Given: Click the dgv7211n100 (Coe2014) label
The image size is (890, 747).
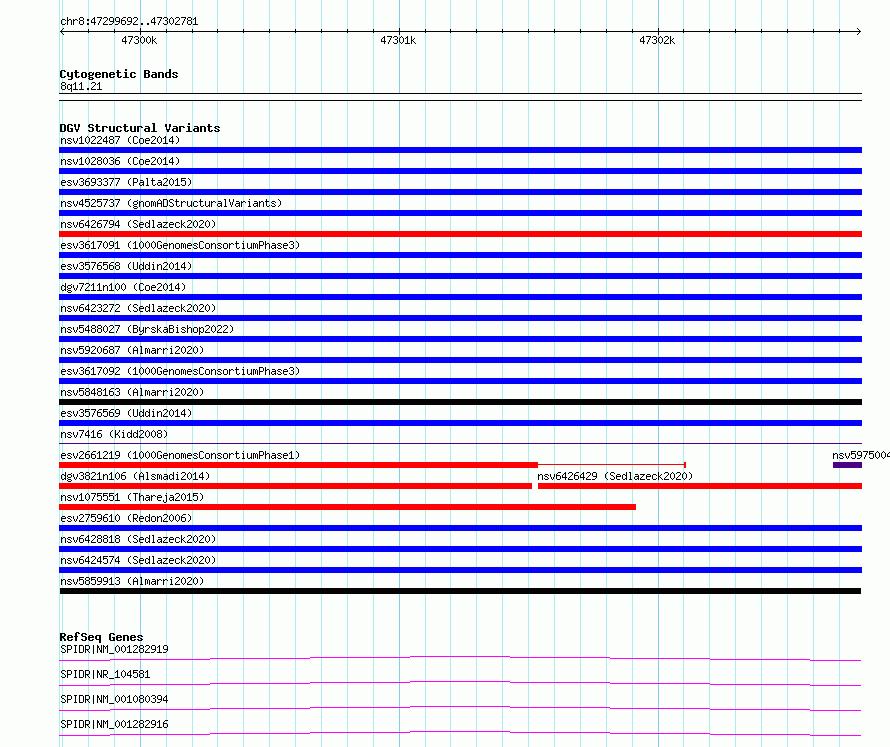Looking at the screenshot, I should coord(123,287).
